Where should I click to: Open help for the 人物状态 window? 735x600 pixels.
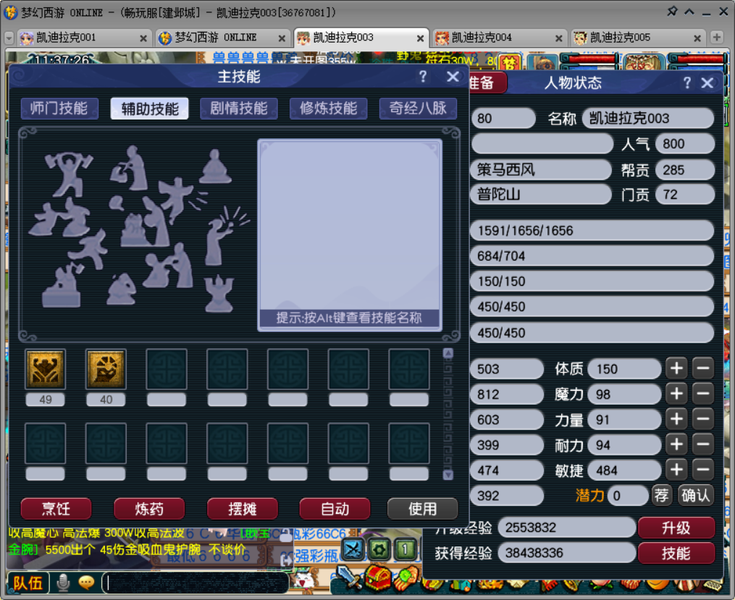point(687,83)
